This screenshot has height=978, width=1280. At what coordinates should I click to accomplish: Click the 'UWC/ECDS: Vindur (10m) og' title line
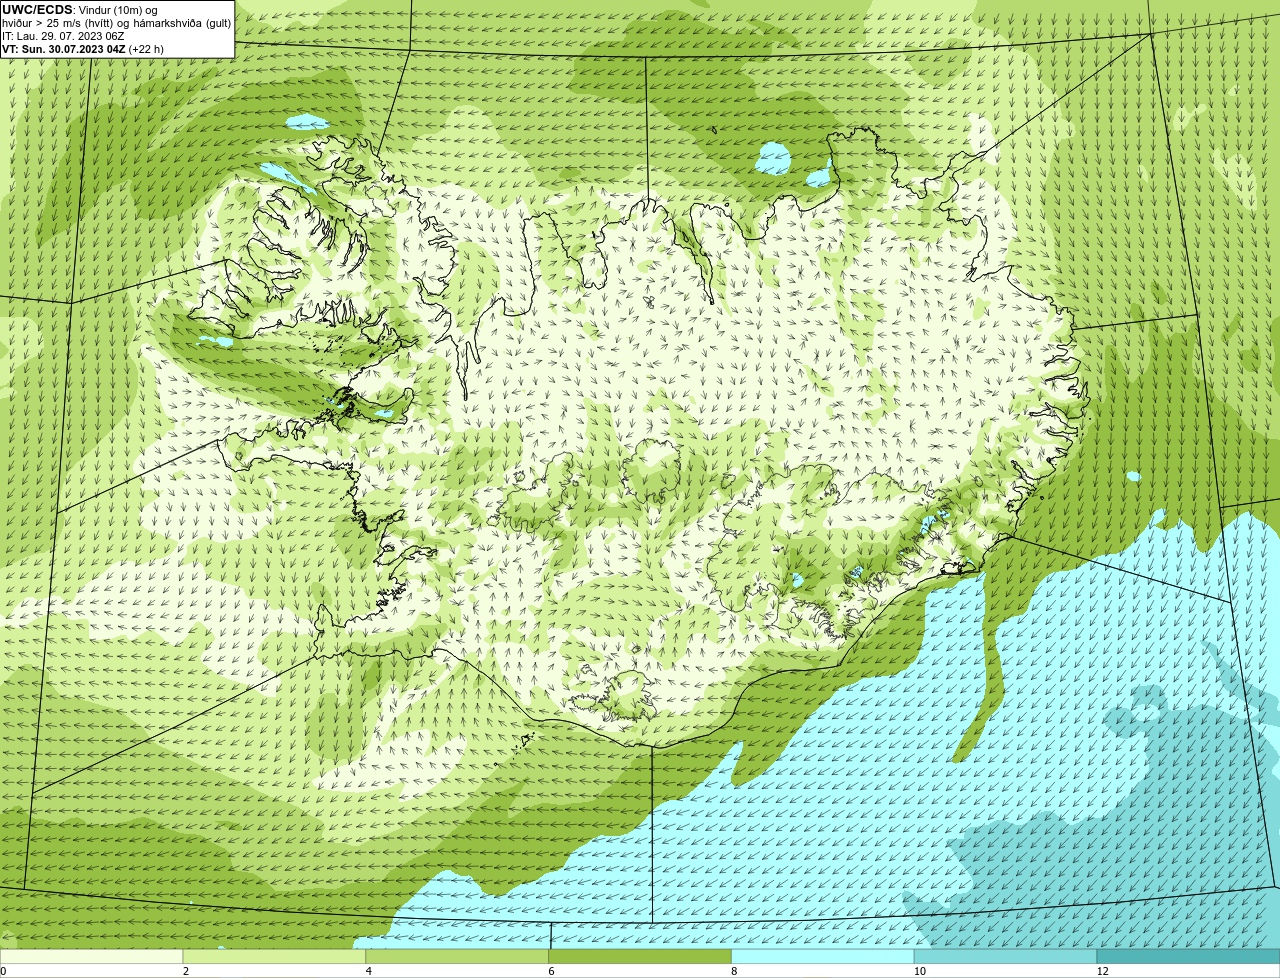[x=80, y=10]
